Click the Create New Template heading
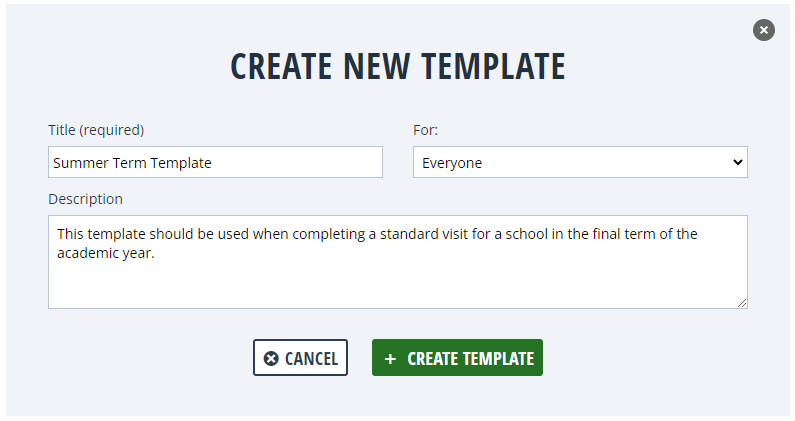 click(398, 66)
